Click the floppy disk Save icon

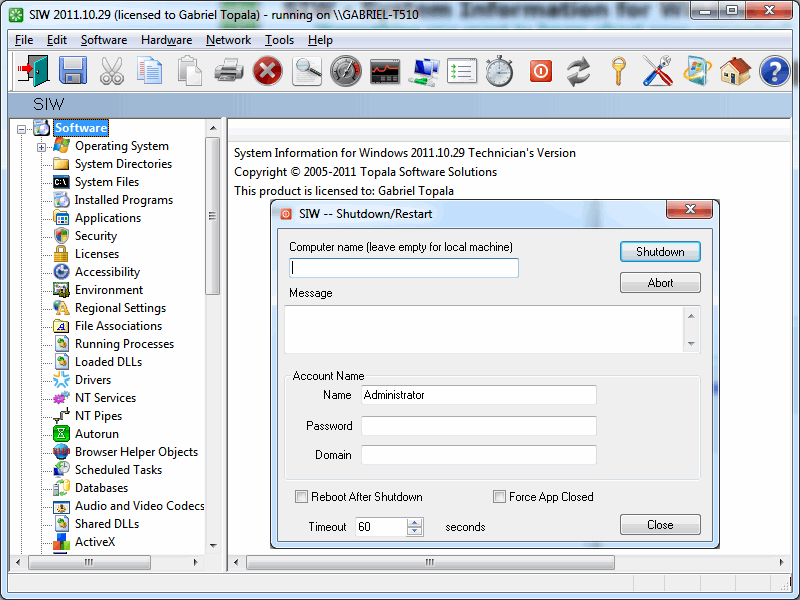(73, 71)
